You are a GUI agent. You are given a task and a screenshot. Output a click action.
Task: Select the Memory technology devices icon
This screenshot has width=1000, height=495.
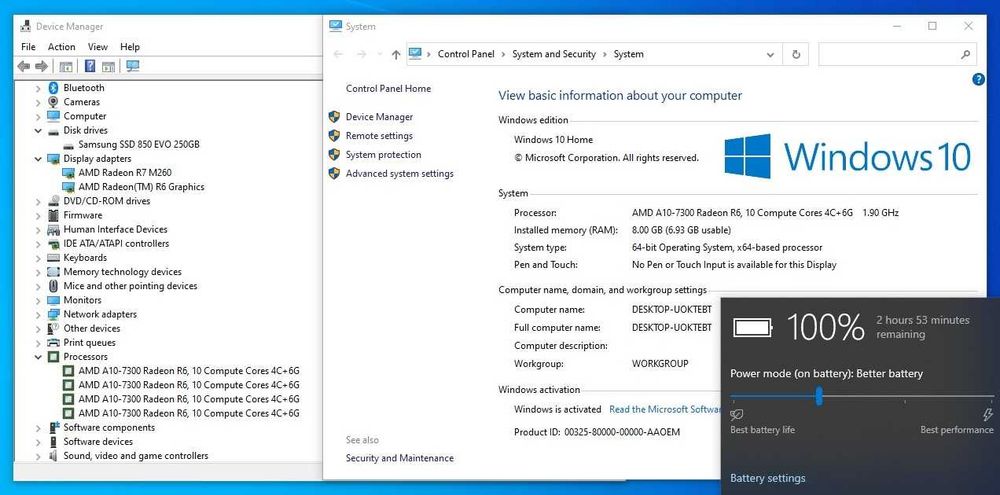pyautogui.click(x=54, y=272)
